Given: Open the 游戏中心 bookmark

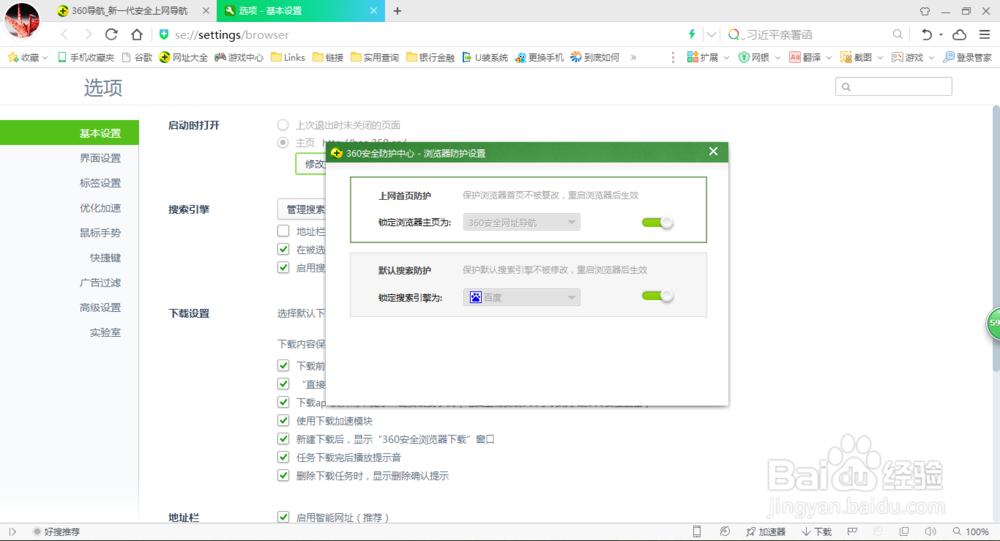Looking at the screenshot, I should coord(239,57).
